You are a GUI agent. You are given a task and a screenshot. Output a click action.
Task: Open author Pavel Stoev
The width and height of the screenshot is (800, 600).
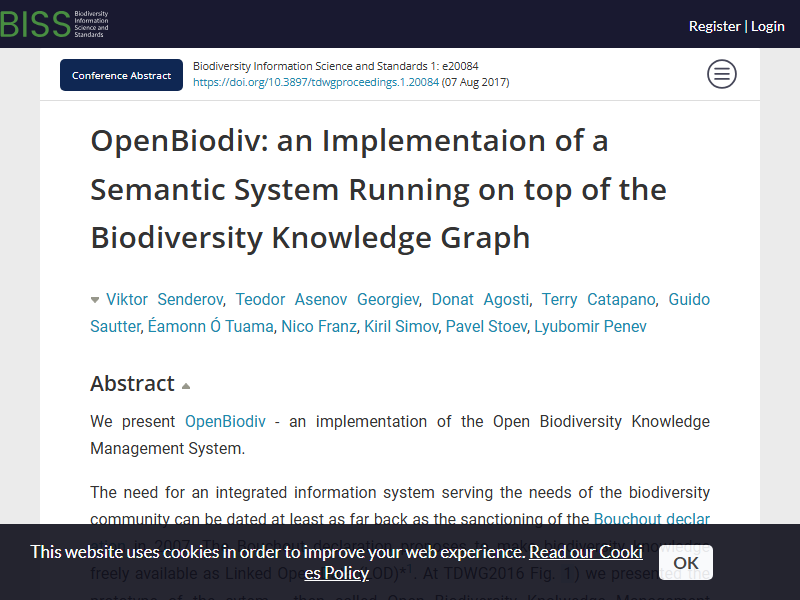[486, 326]
